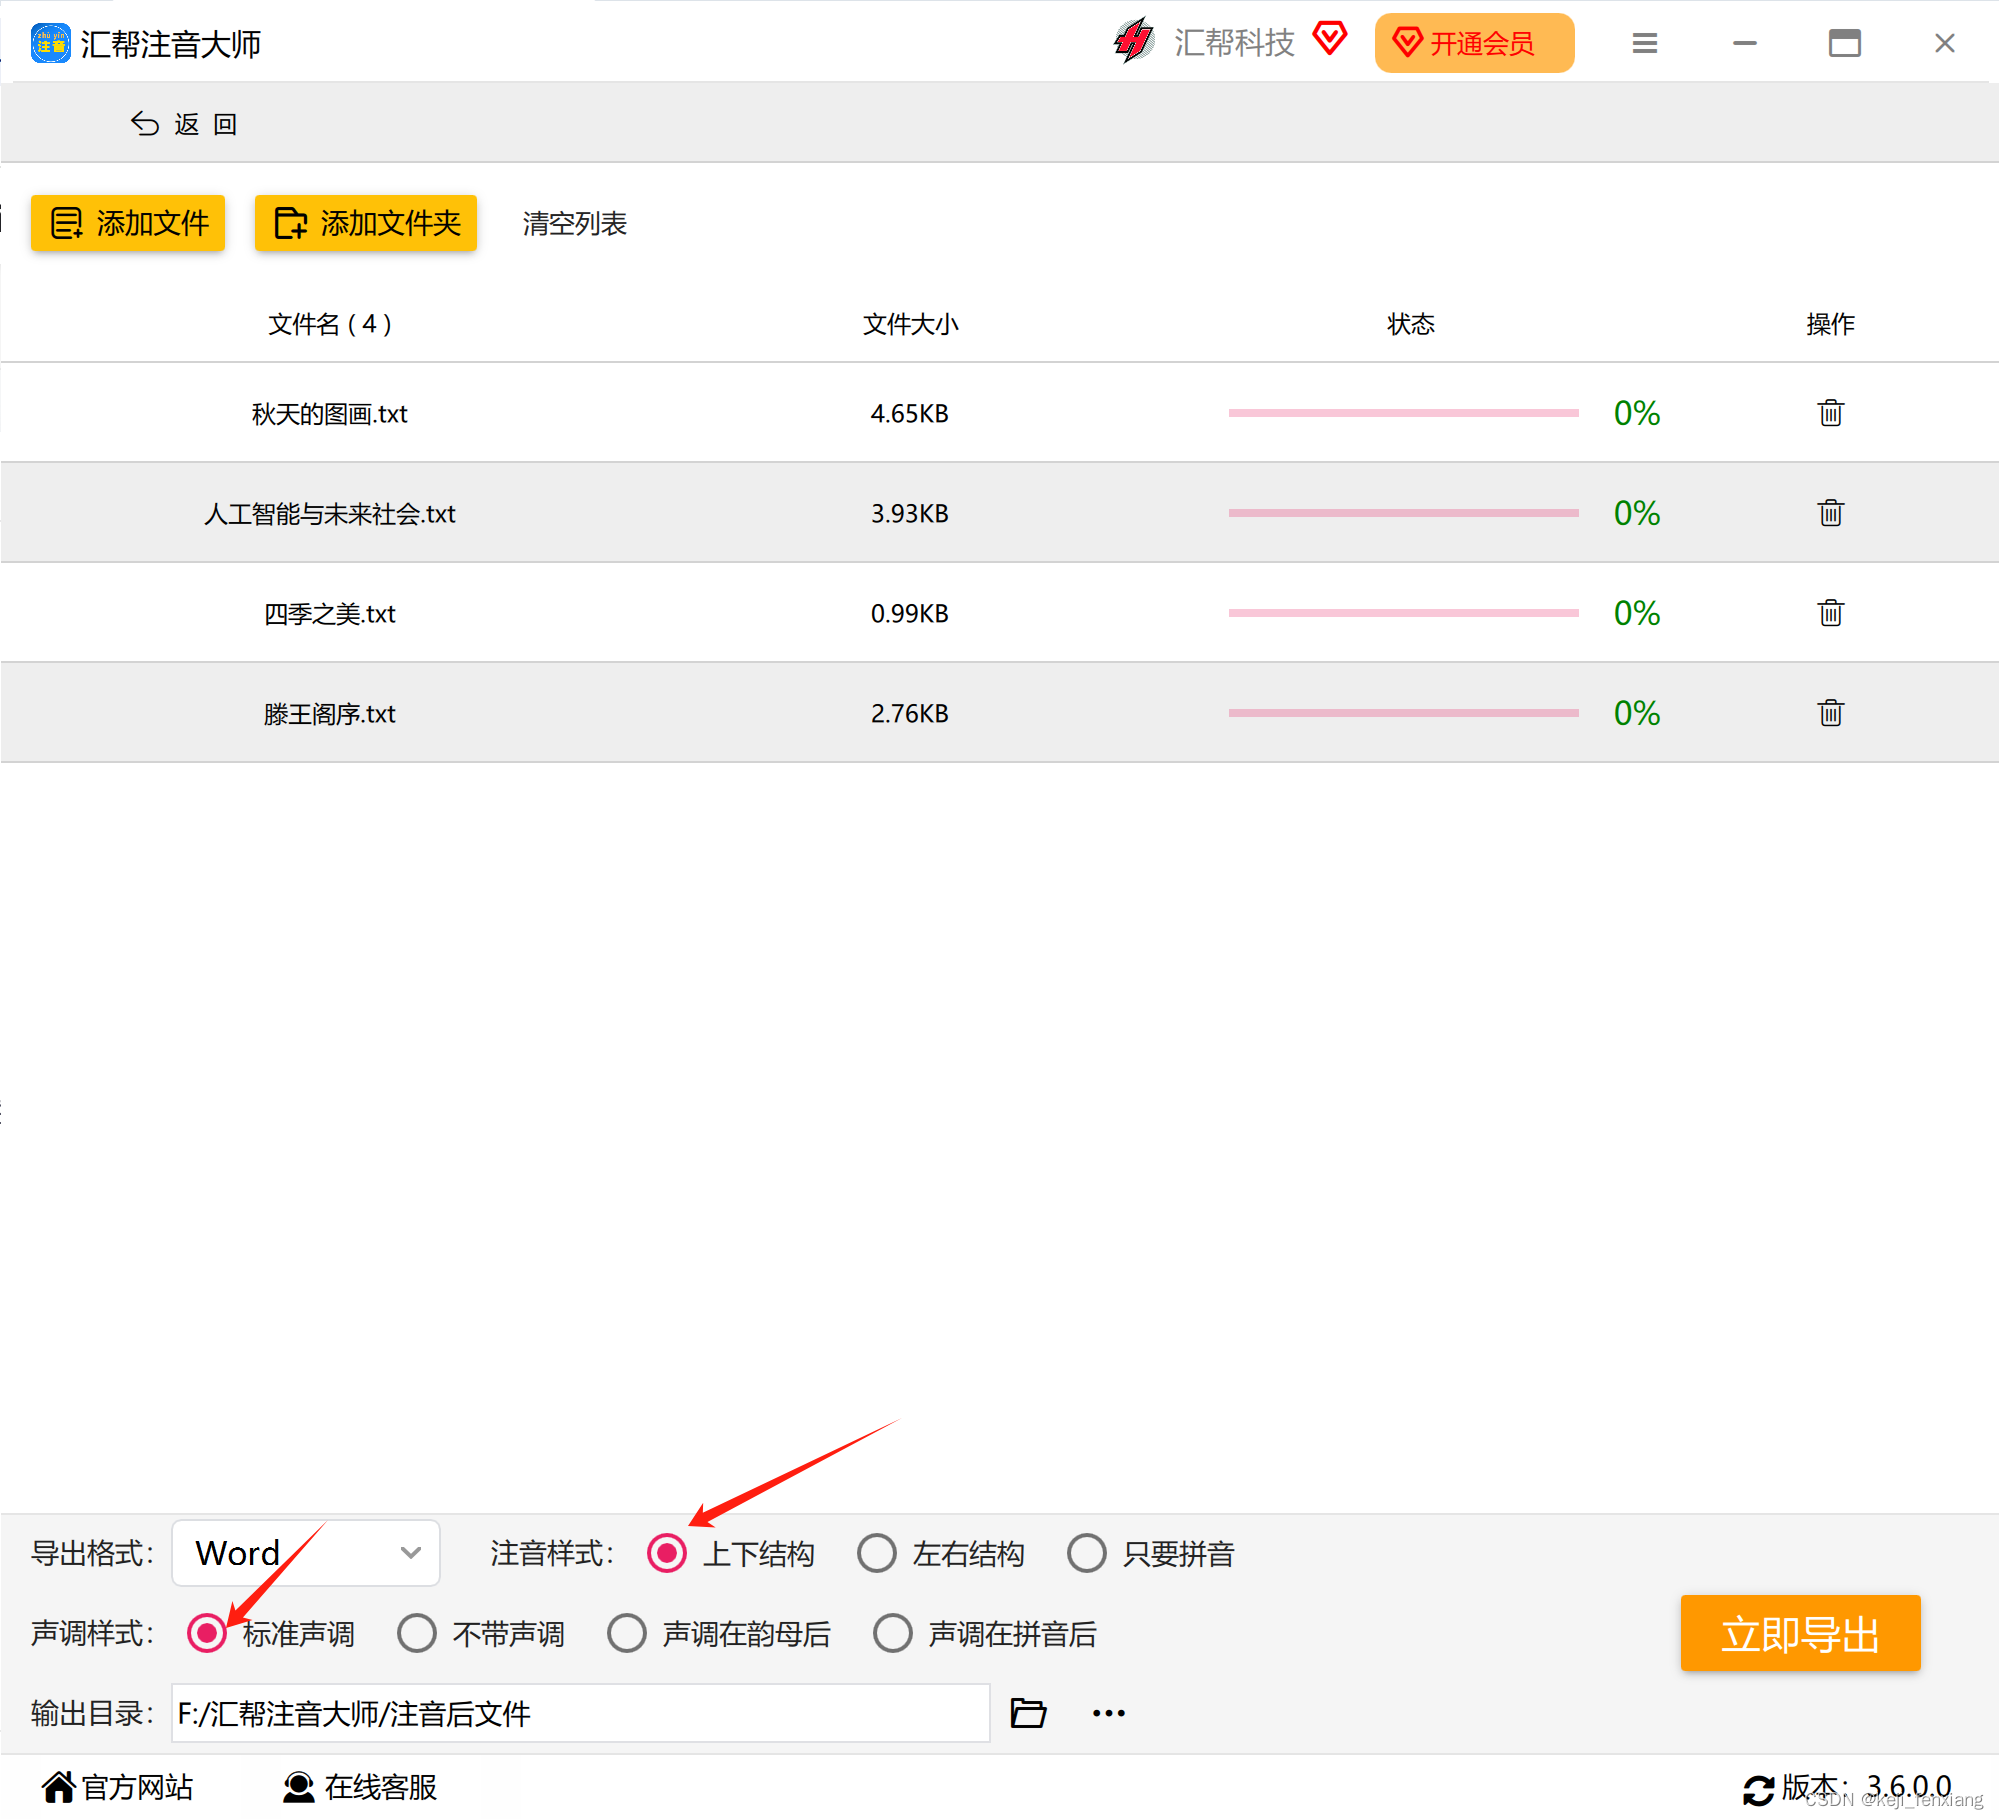
Task: Click 清空列表 to clear file list
Action: point(574,223)
